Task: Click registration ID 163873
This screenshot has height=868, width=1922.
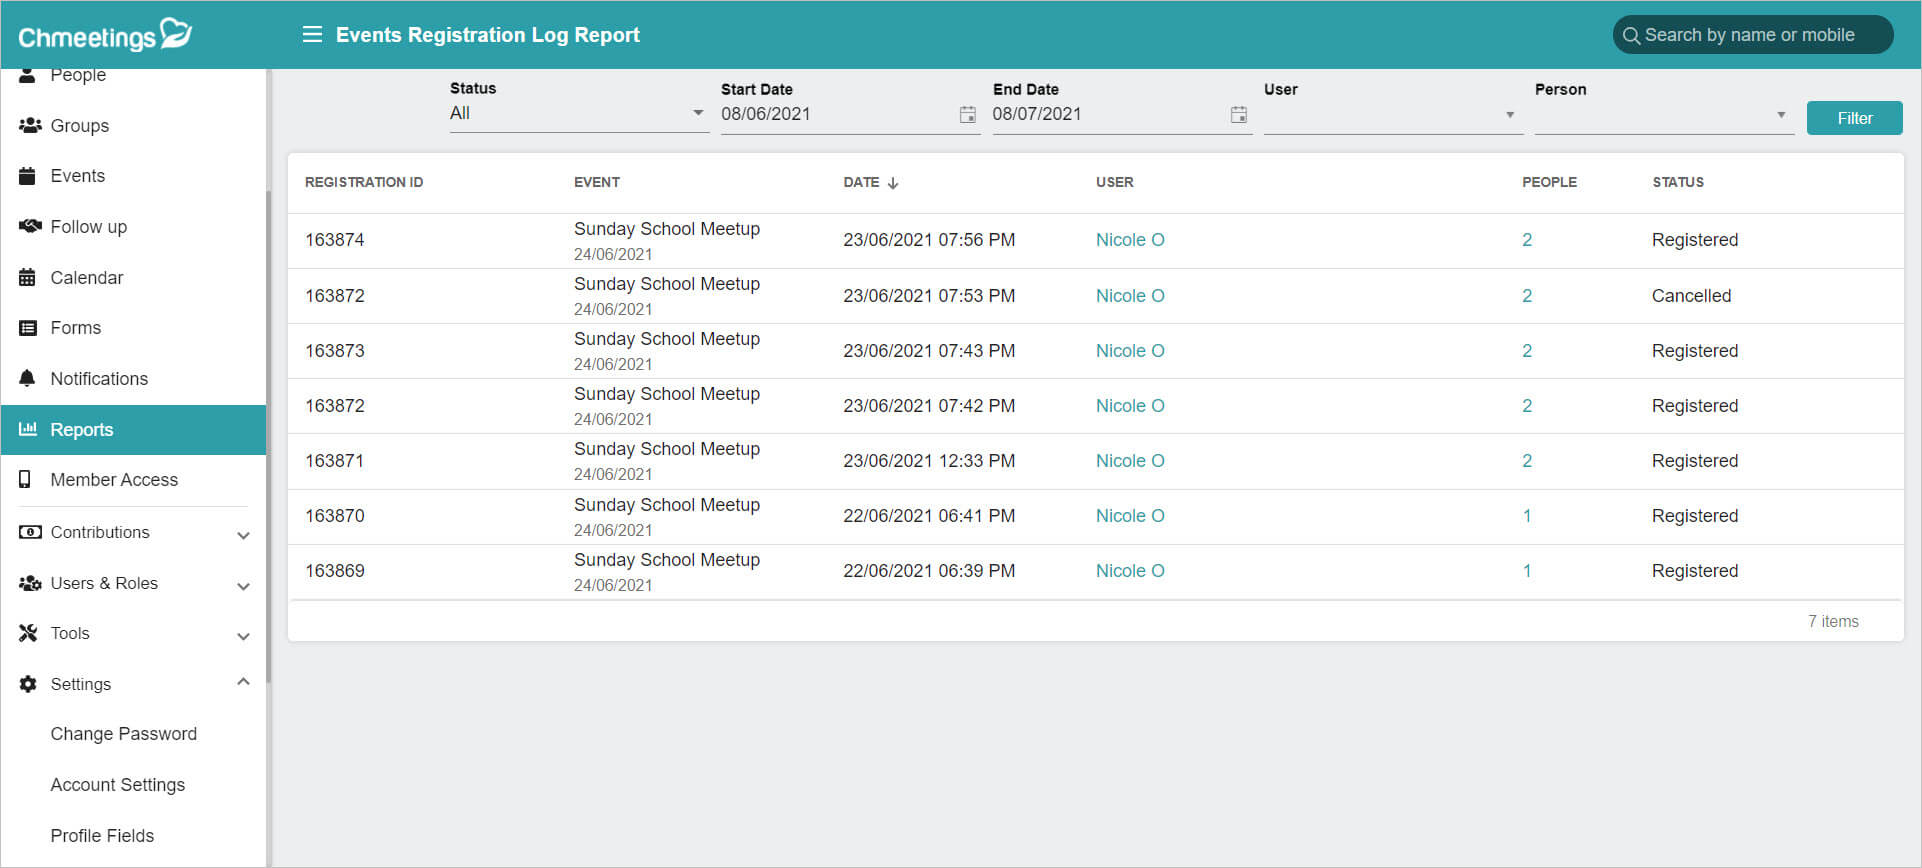Action: 335,351
